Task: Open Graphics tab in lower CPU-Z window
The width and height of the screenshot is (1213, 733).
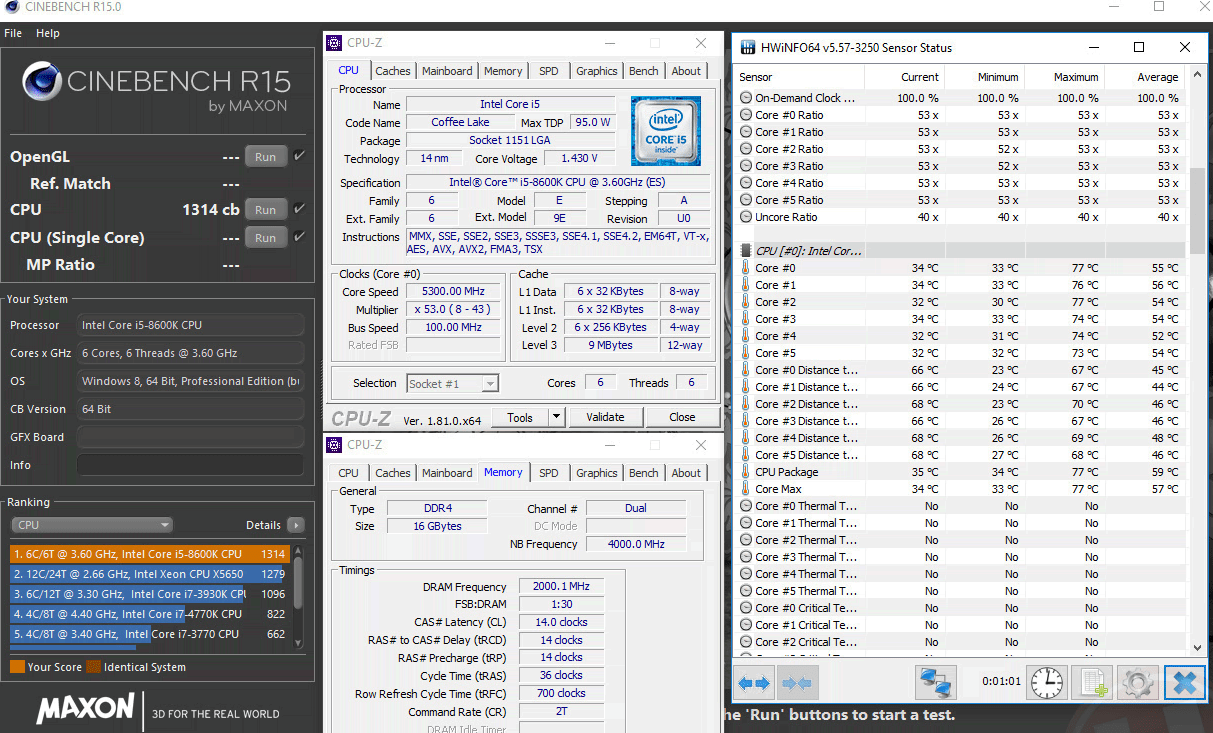Action: (x=597, y=473)
